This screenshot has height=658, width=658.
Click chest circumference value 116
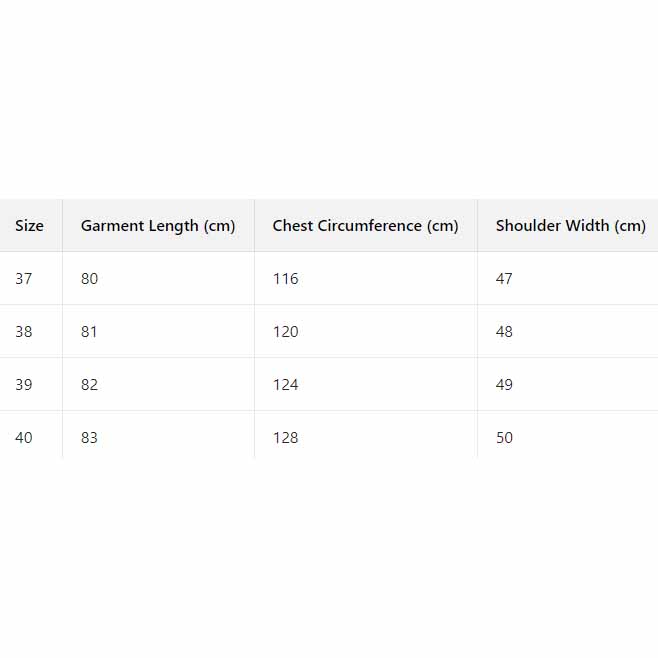286,279
